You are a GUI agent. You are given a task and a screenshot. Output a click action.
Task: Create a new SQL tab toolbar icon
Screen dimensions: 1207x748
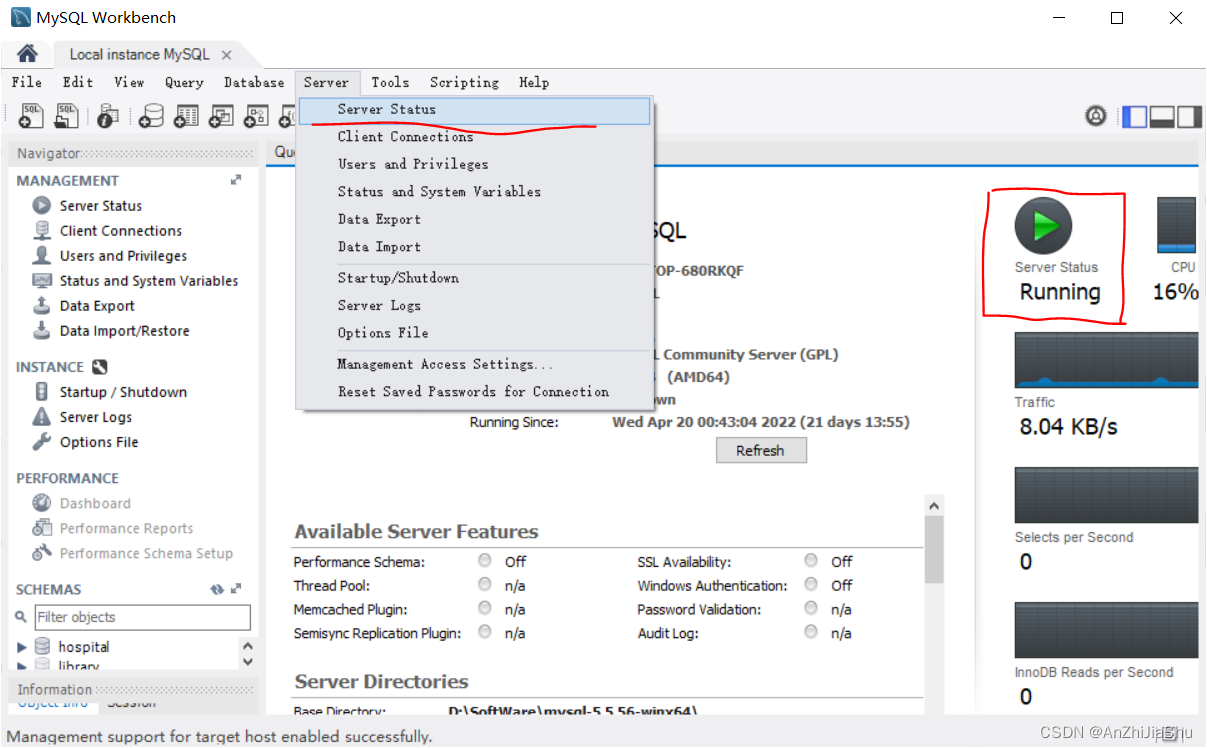pos(31,116)
